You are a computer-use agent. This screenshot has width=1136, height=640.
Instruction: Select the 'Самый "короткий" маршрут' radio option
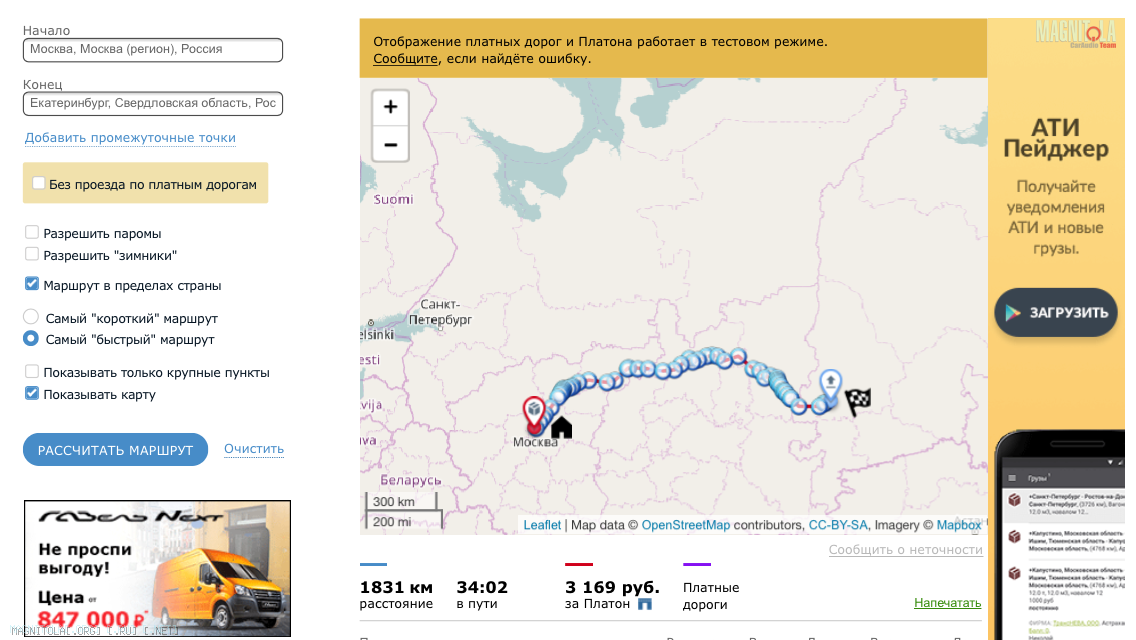tap(31, 317)
